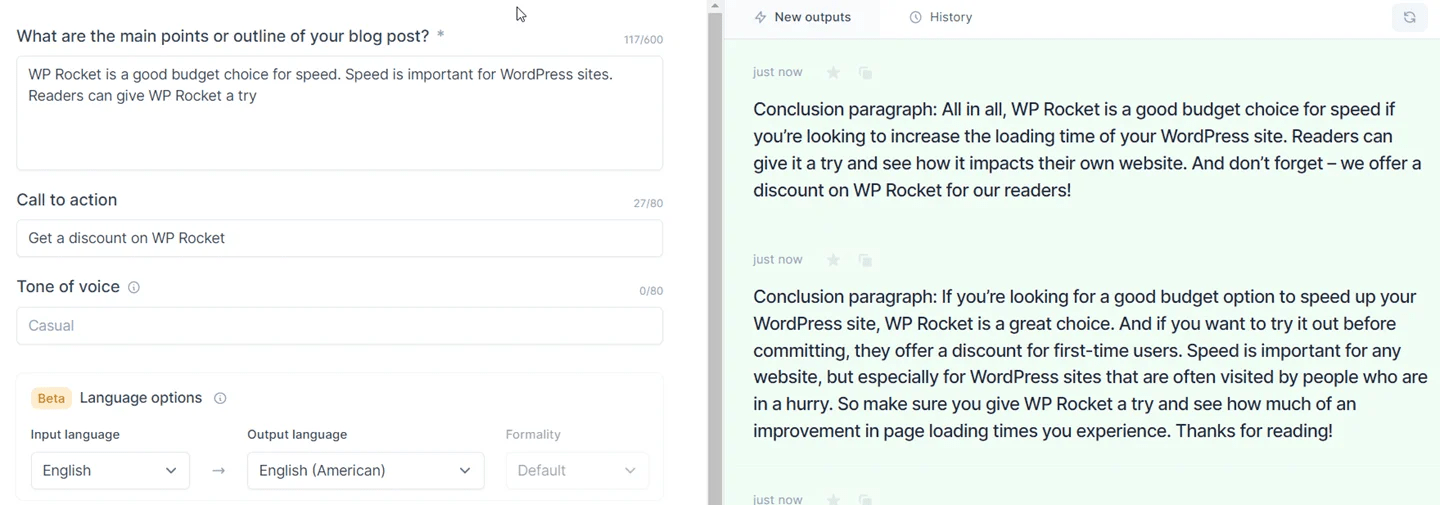The height and width of the screenshot is (505, 1440).
Task: Star the first conclusion paragraph output
Action: click(833, 73)
